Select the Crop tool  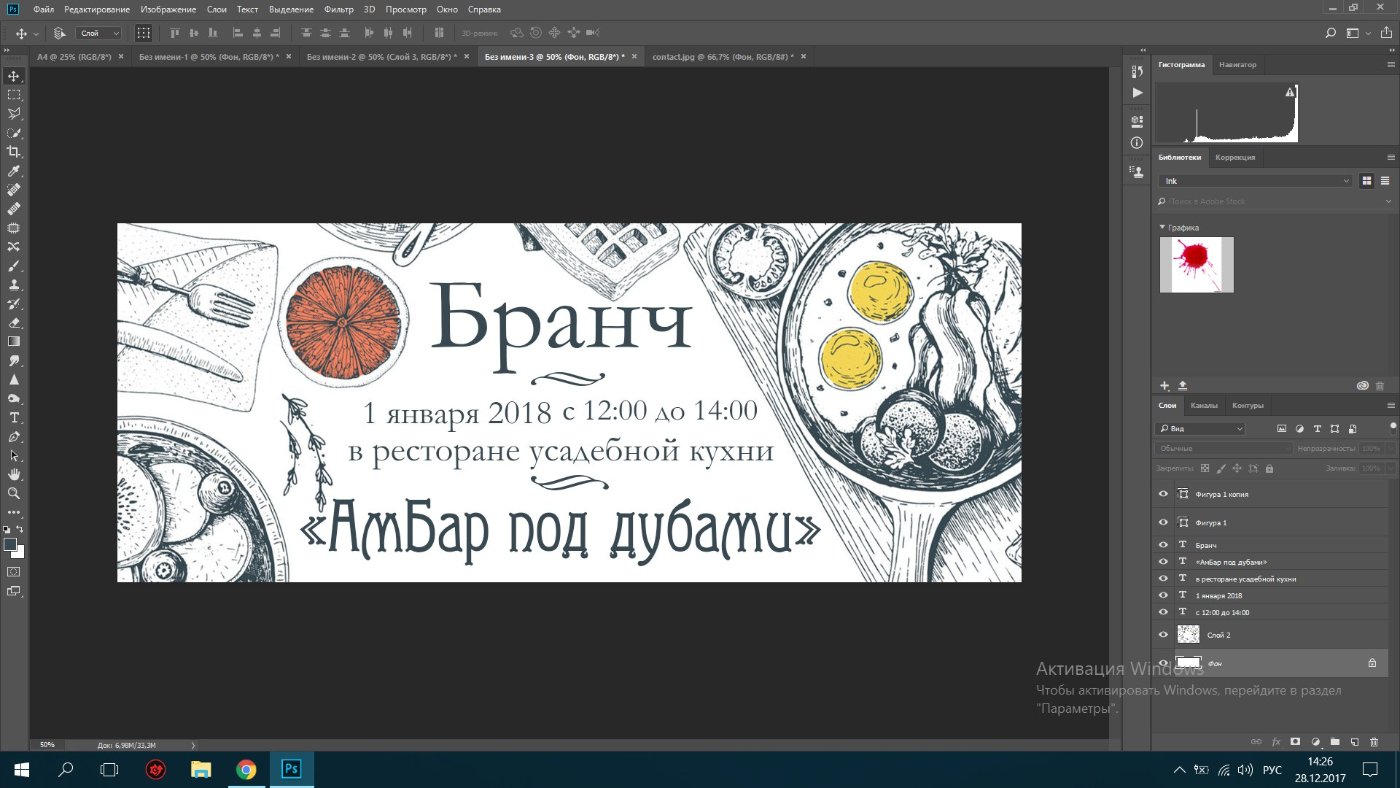tap(14, 151)
